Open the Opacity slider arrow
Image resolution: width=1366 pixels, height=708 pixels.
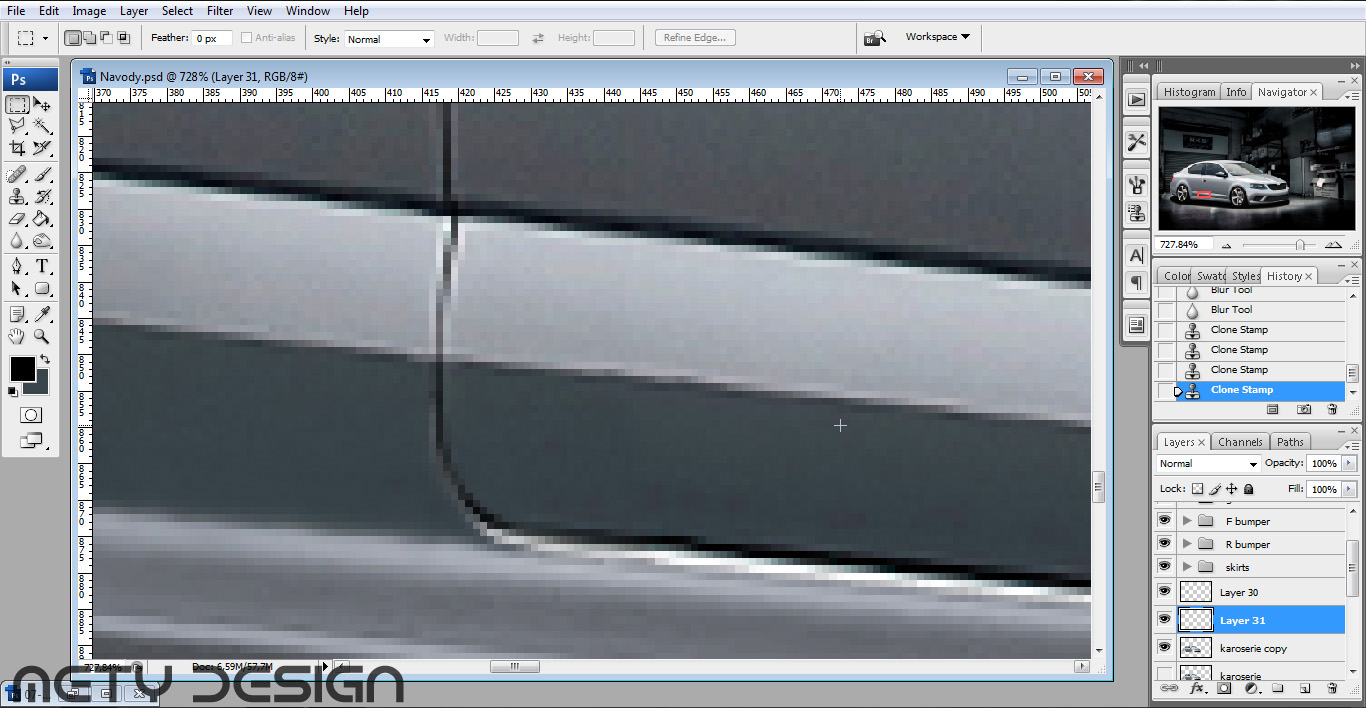[1350, 464]
